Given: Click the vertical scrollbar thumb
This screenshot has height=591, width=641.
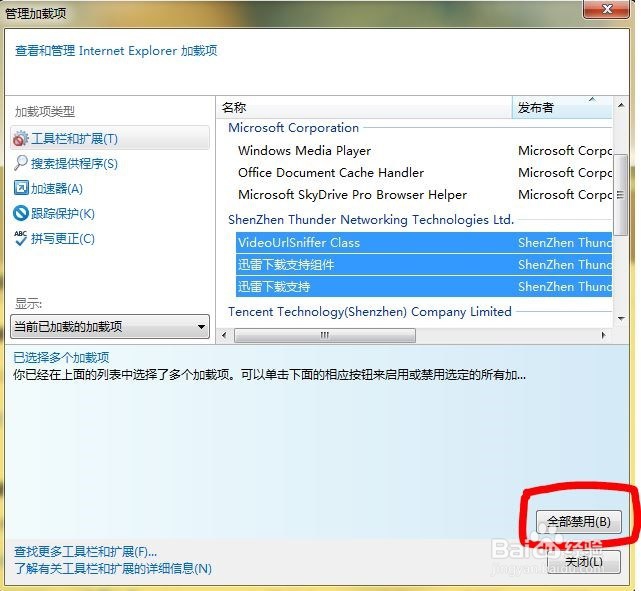Looking at the screenshot, I should coord(621,195).
